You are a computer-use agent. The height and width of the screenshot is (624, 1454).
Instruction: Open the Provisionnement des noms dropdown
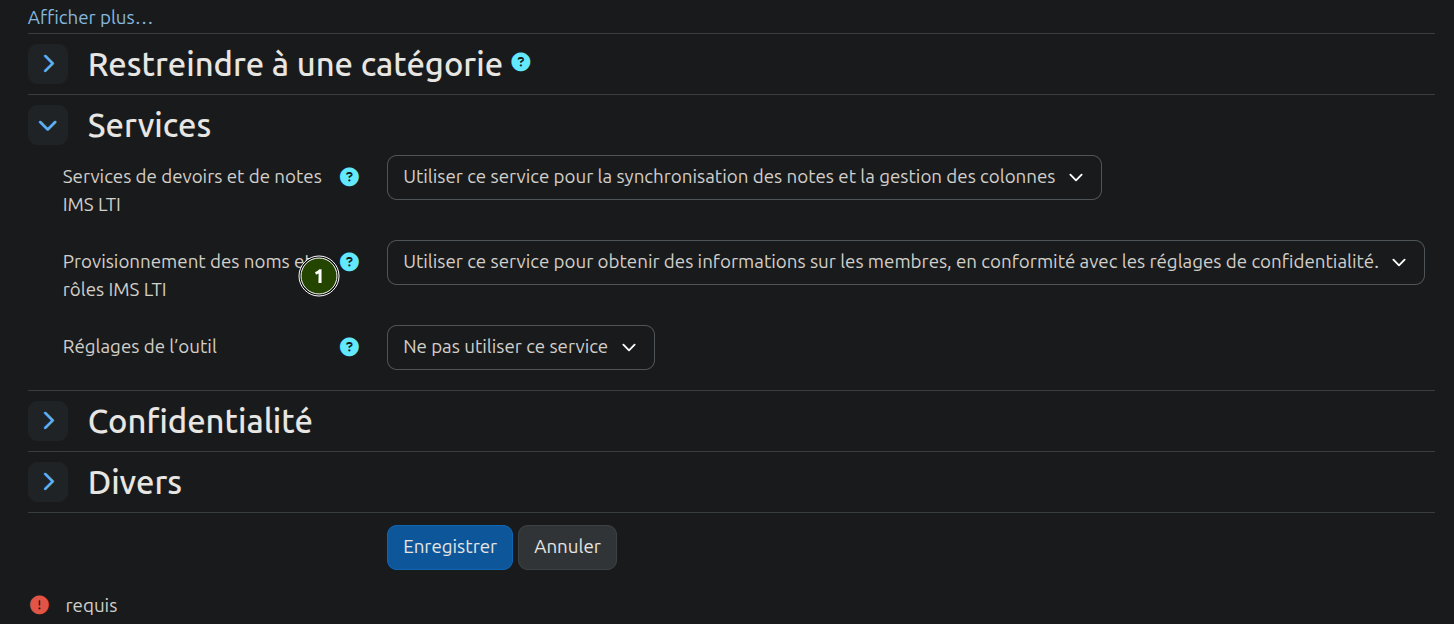pos(905,262)
